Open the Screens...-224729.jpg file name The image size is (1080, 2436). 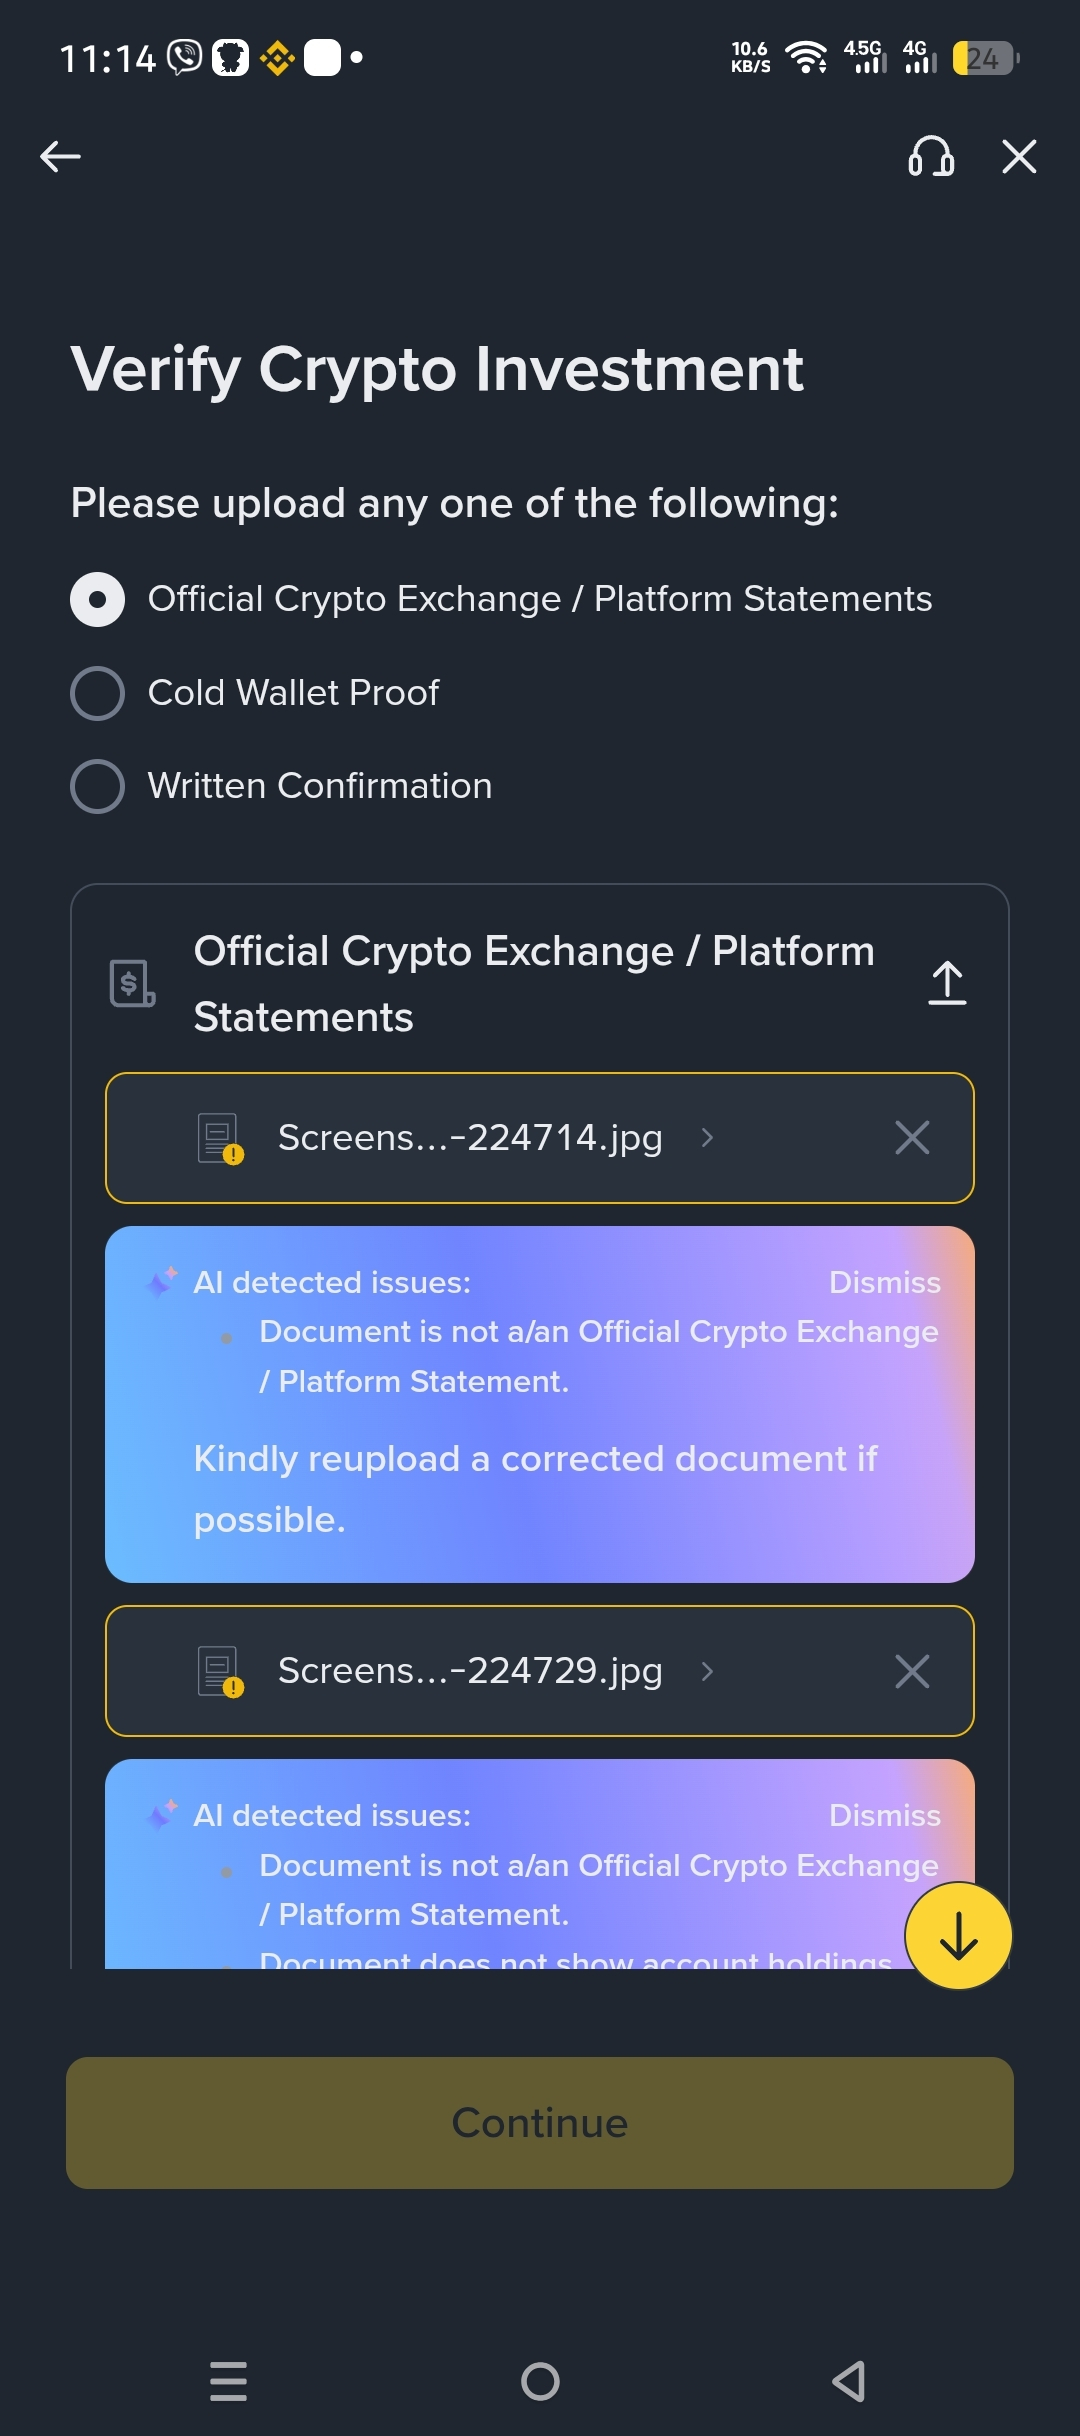470,1671
